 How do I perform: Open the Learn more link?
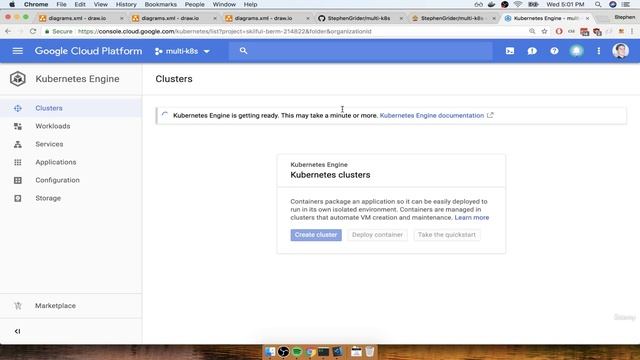[472, 218]
